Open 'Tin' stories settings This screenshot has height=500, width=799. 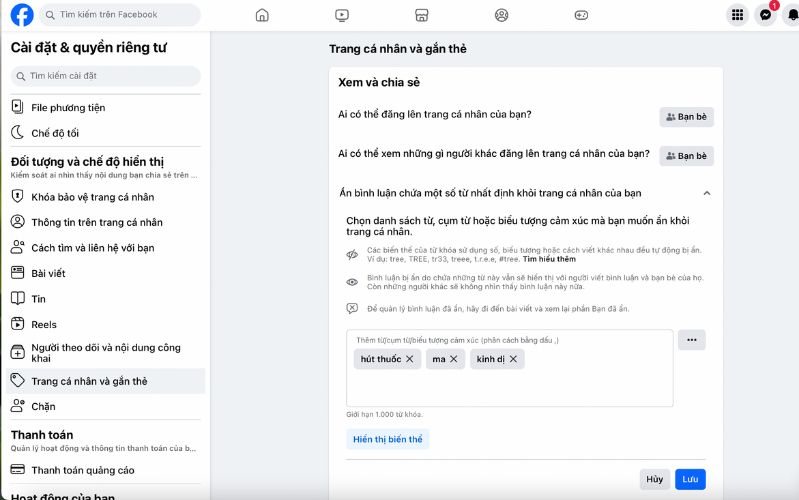click(105, 299)
